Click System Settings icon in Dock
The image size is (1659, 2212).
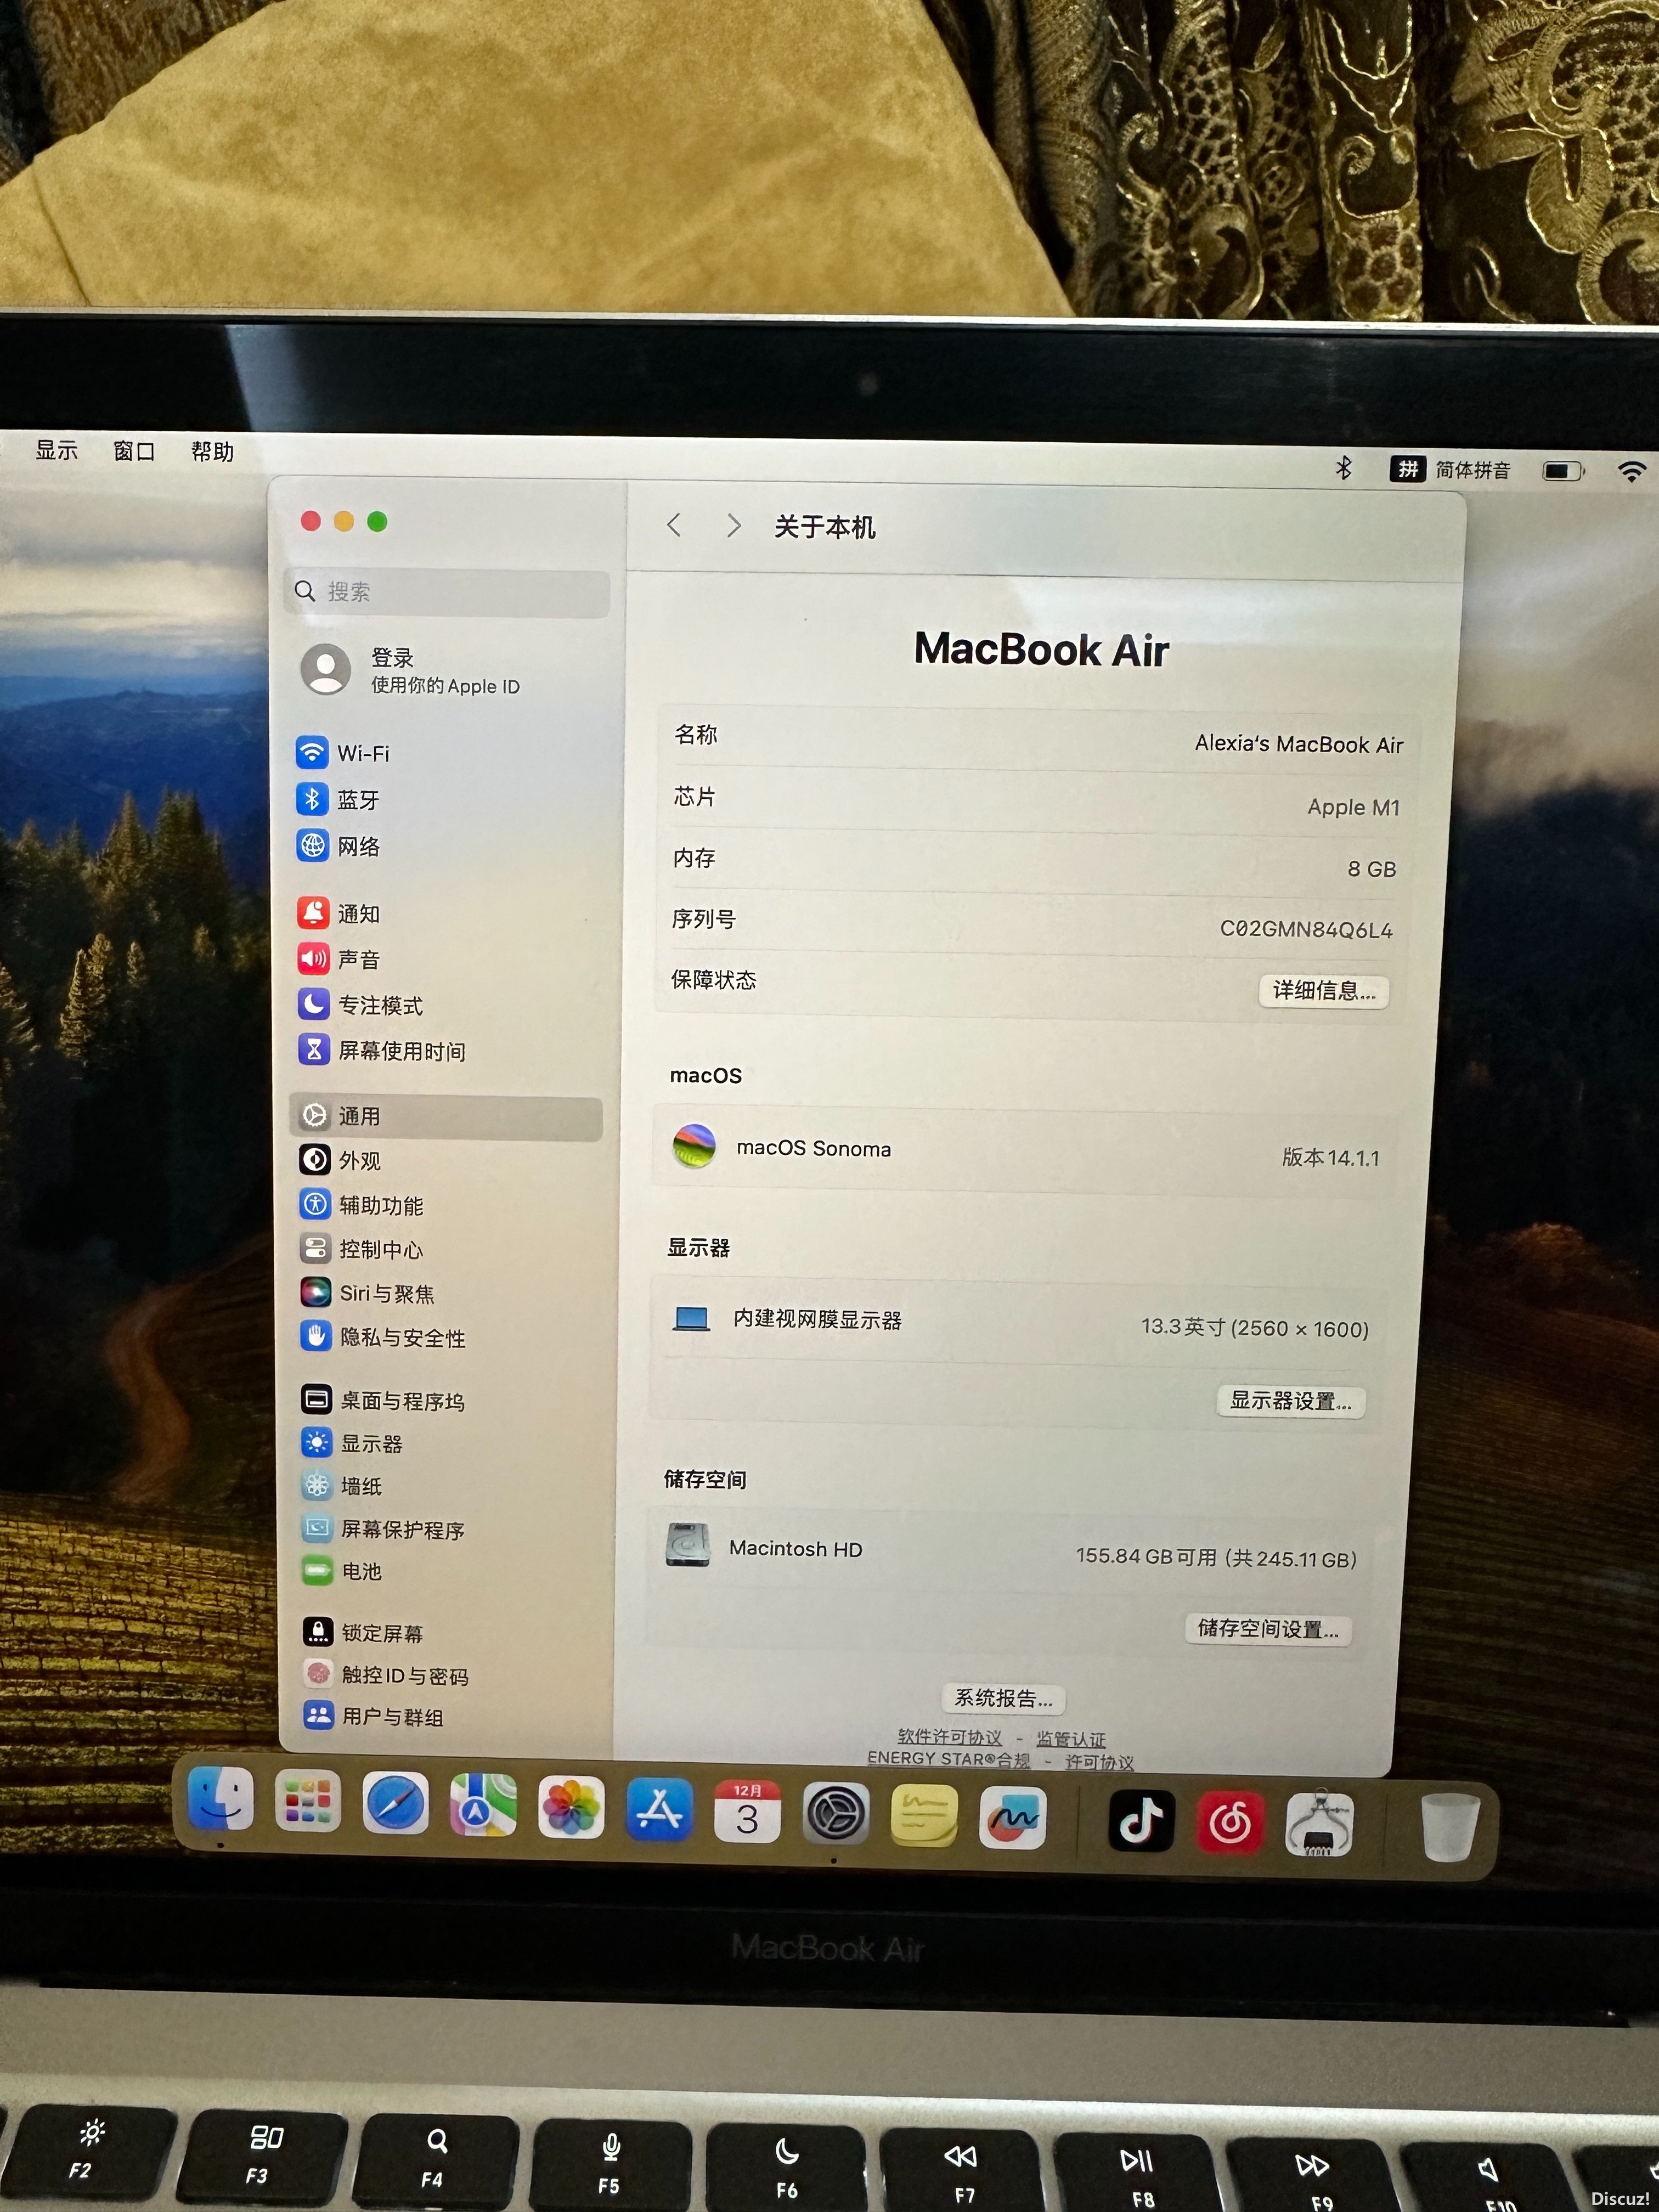[x=836, y=1814]
